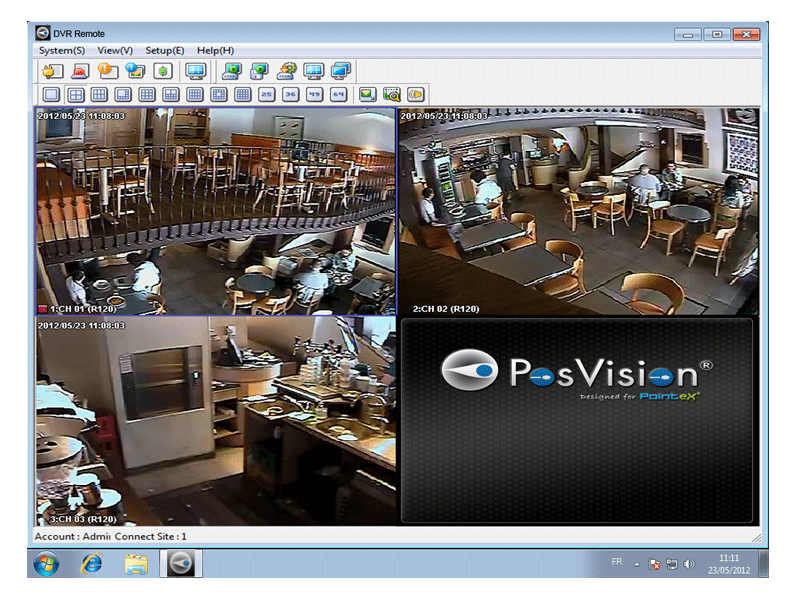800x600 pixels.
Task: Click the orange exclamation event icon
Action: coord(108,71)
